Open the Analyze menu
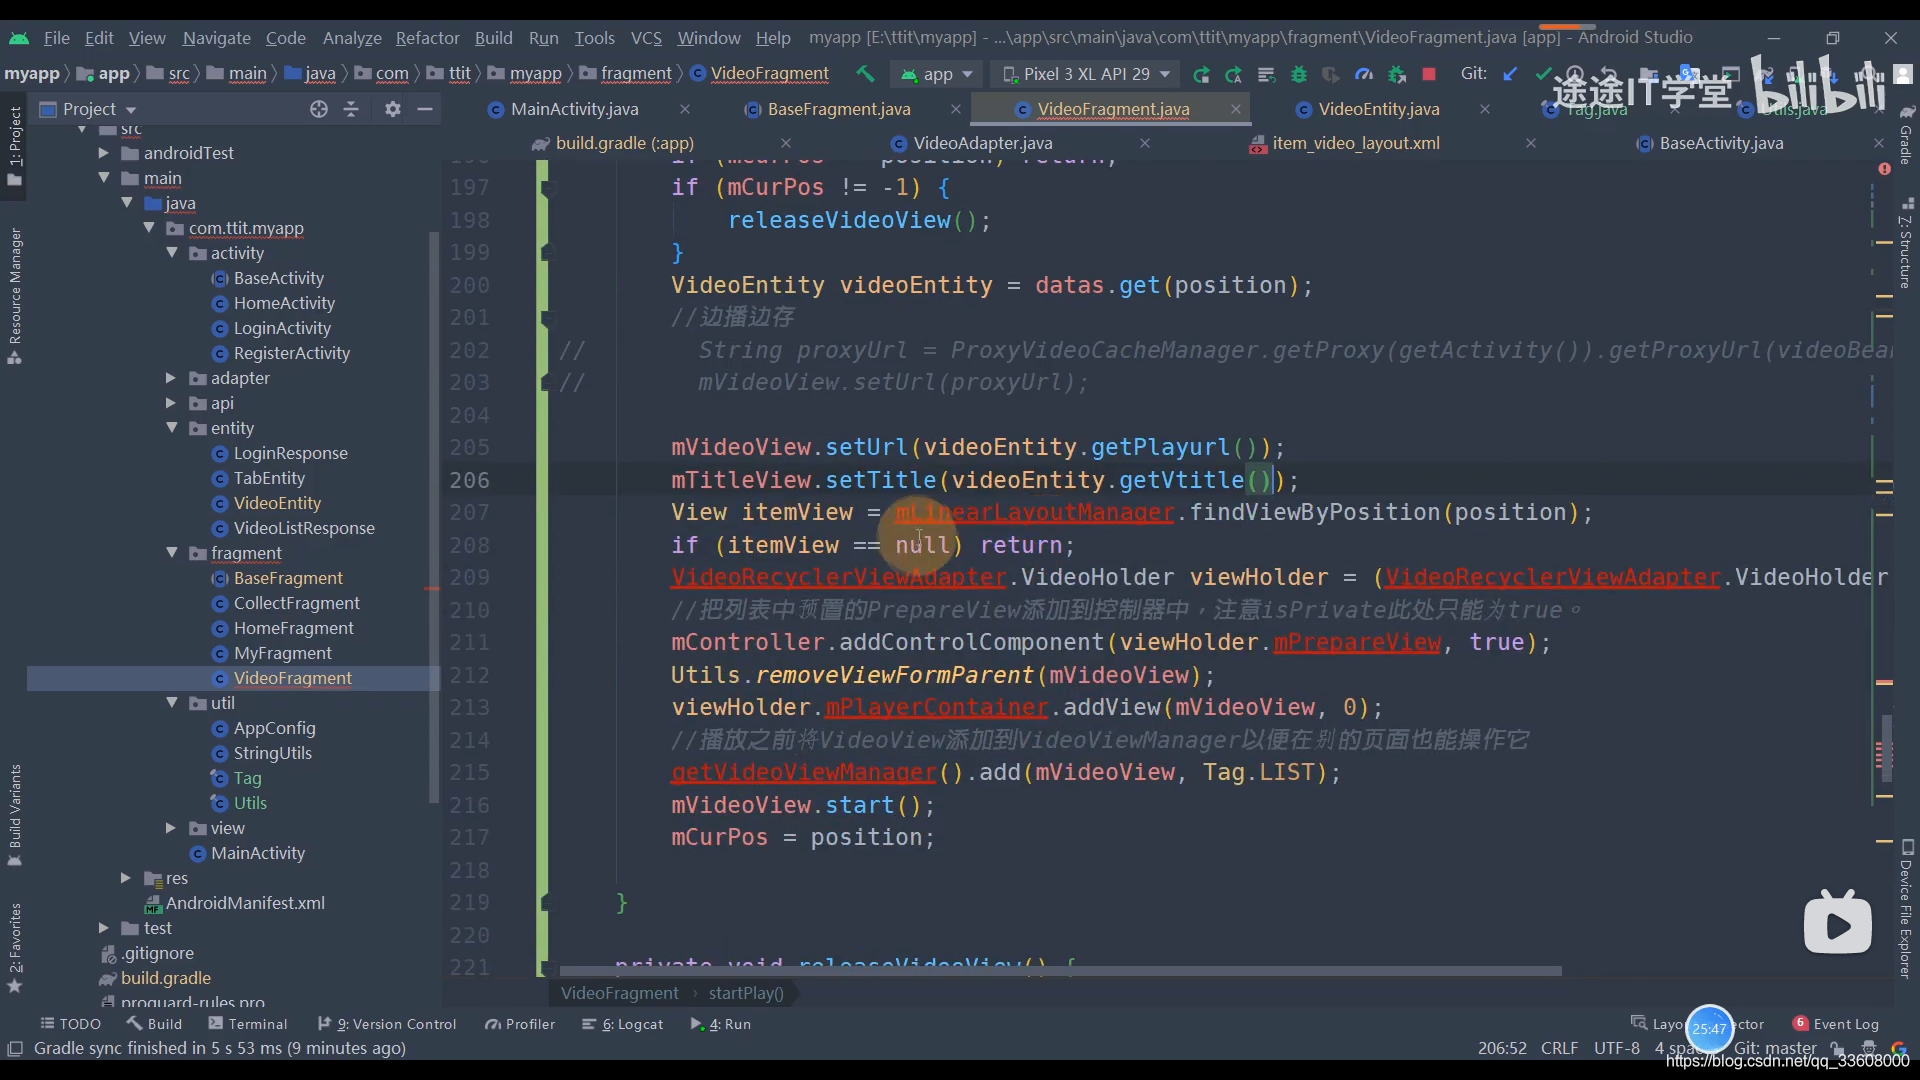1920x1080 pixels. point(352,38)
